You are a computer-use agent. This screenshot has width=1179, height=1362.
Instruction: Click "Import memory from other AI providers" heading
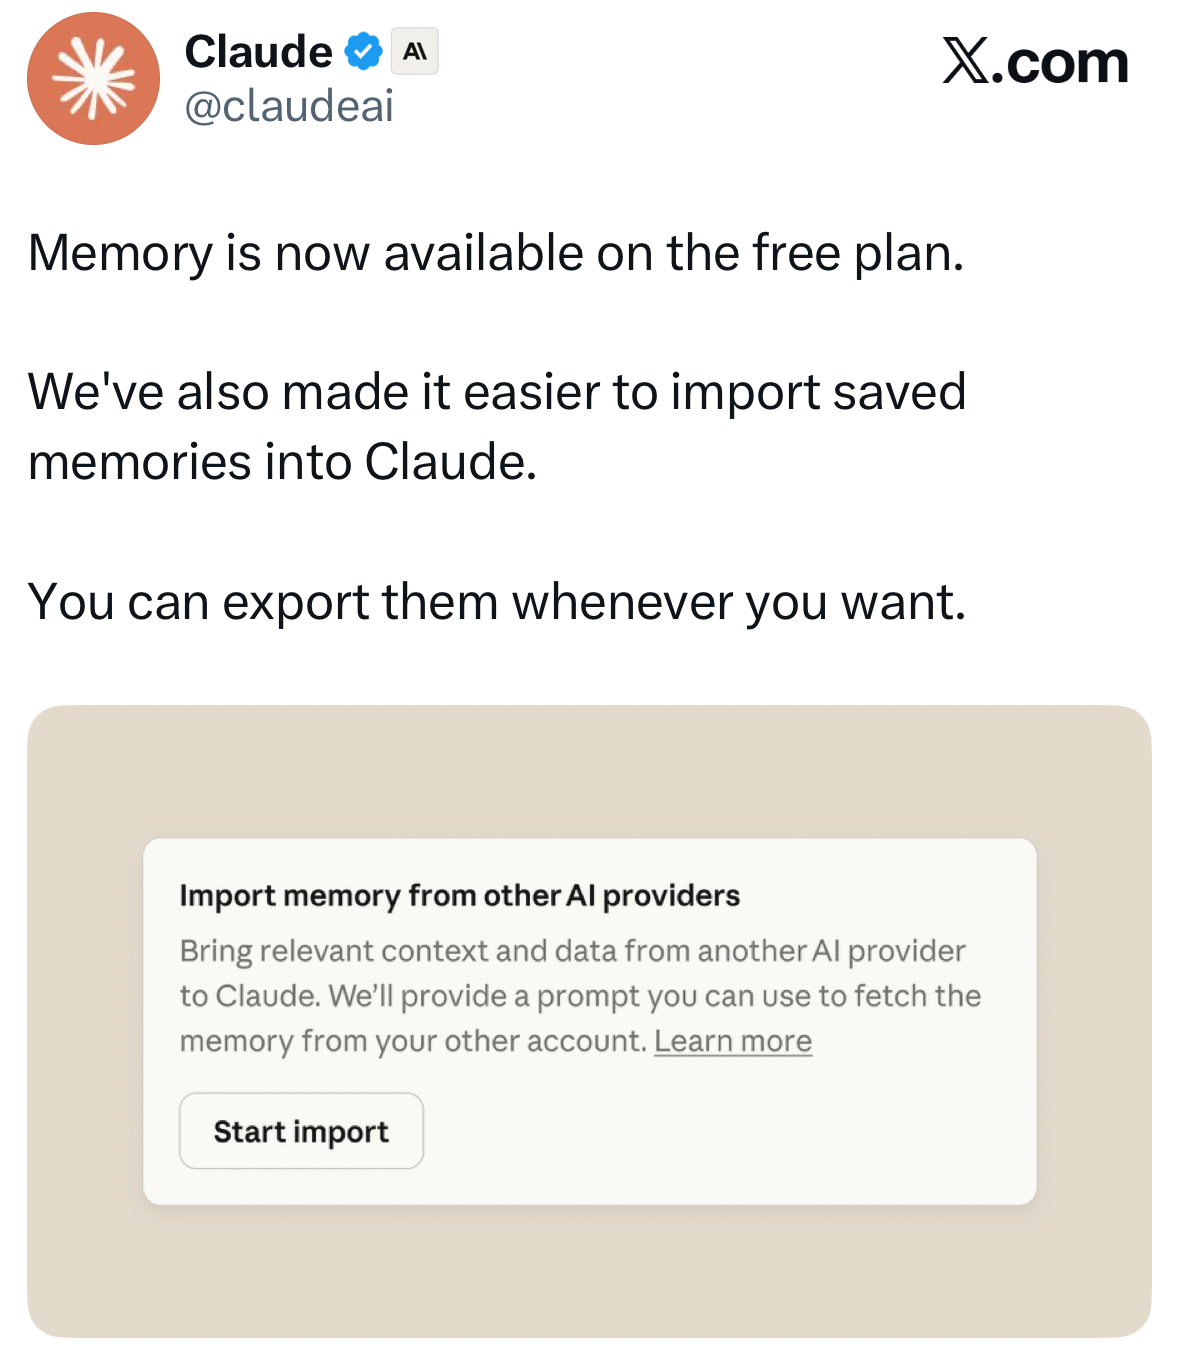click(459, 895)
